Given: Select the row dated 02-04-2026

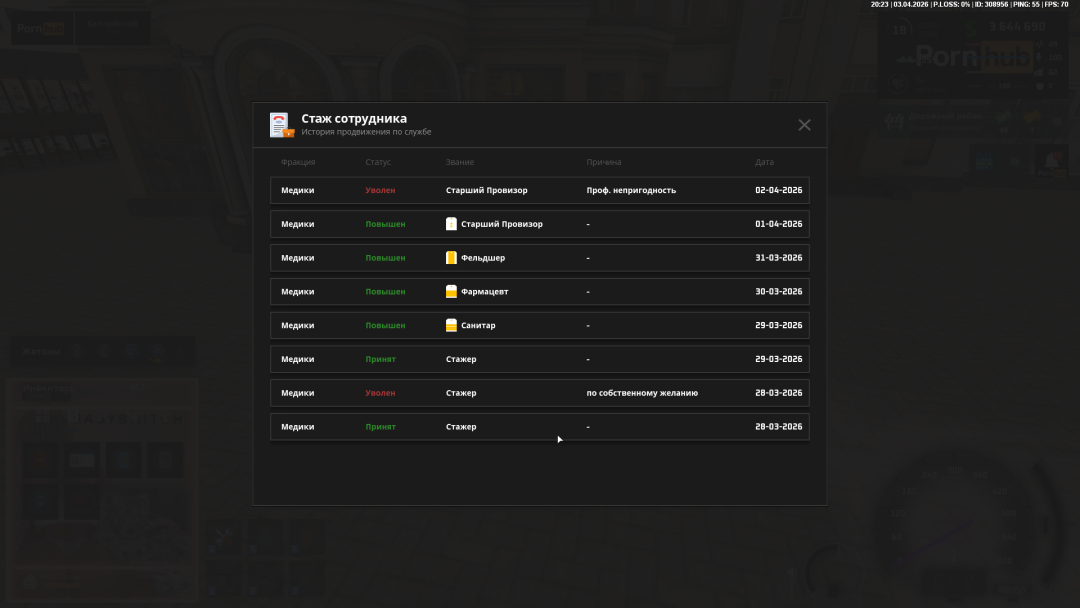Looking at the screenshot, I should pos(539,190).
